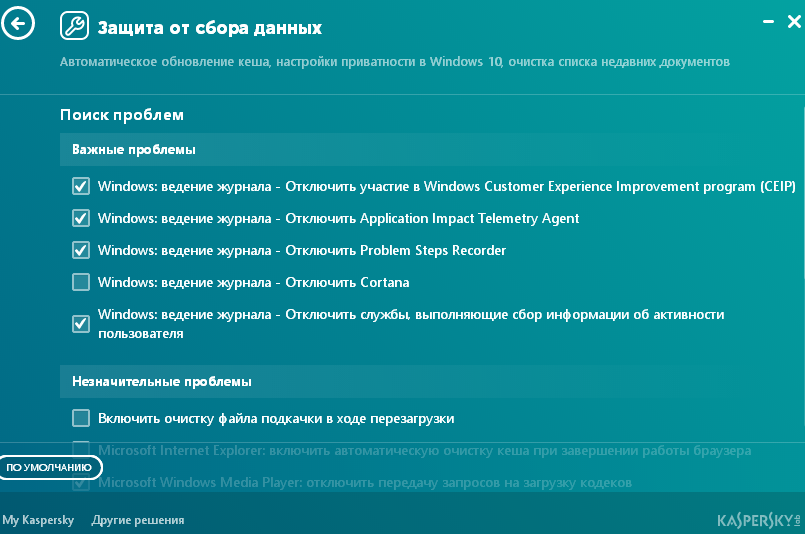Toggle the Application Impact Telemetry Agent checkbox

coord(81,218)
